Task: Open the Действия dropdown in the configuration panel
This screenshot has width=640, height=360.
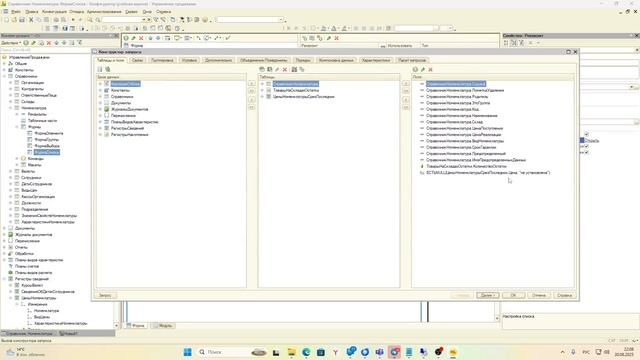Action: 11,42
